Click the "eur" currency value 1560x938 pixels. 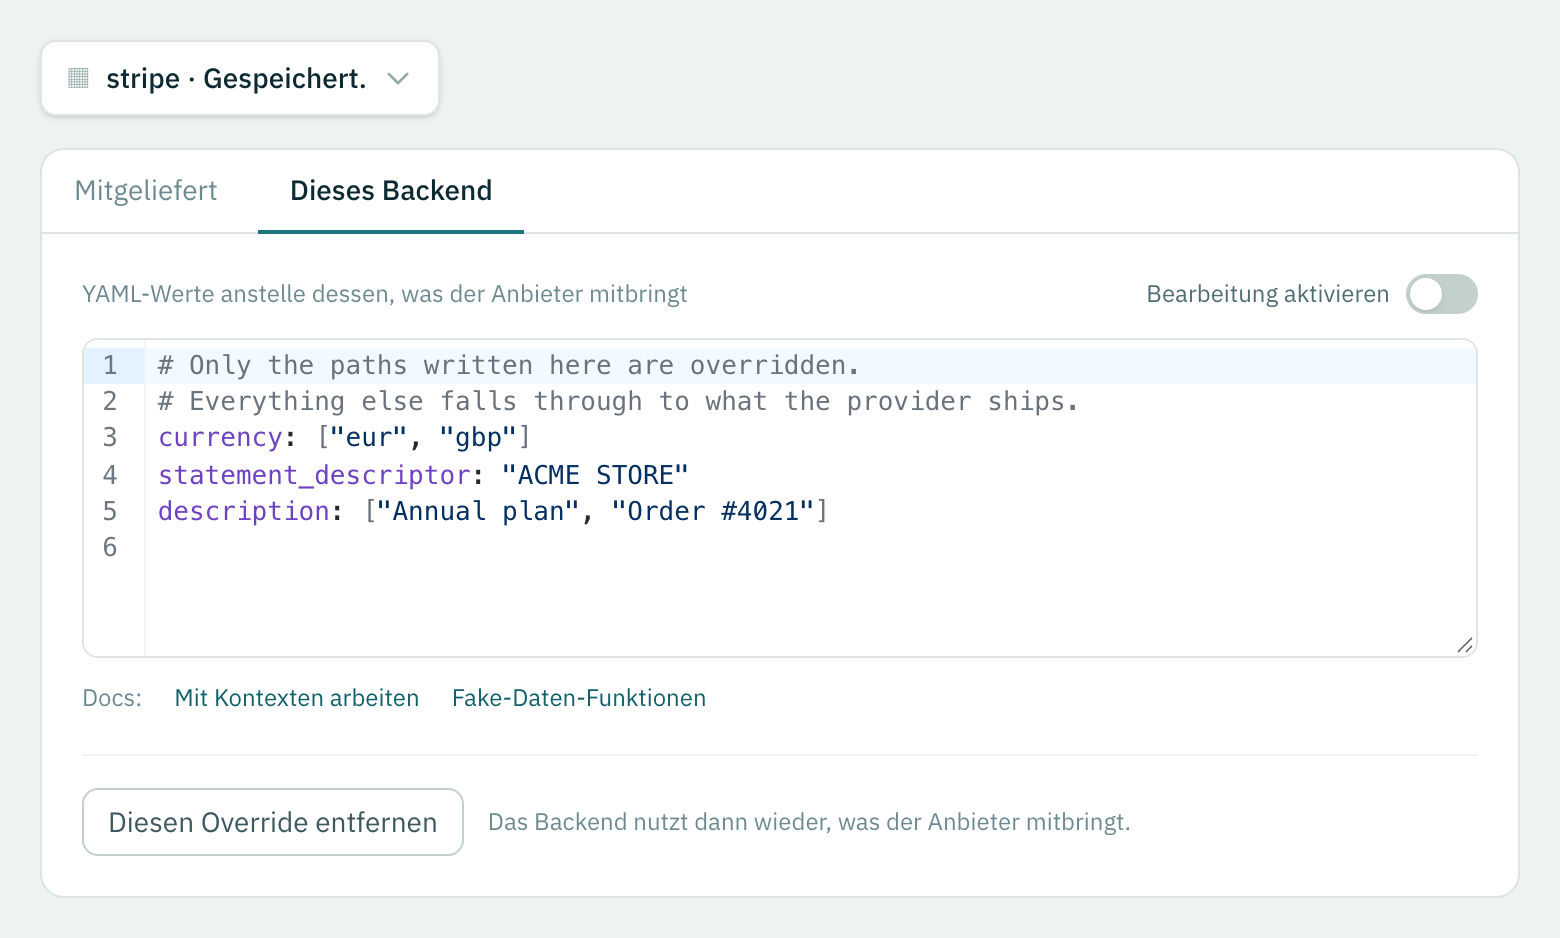tap(369, 438)
